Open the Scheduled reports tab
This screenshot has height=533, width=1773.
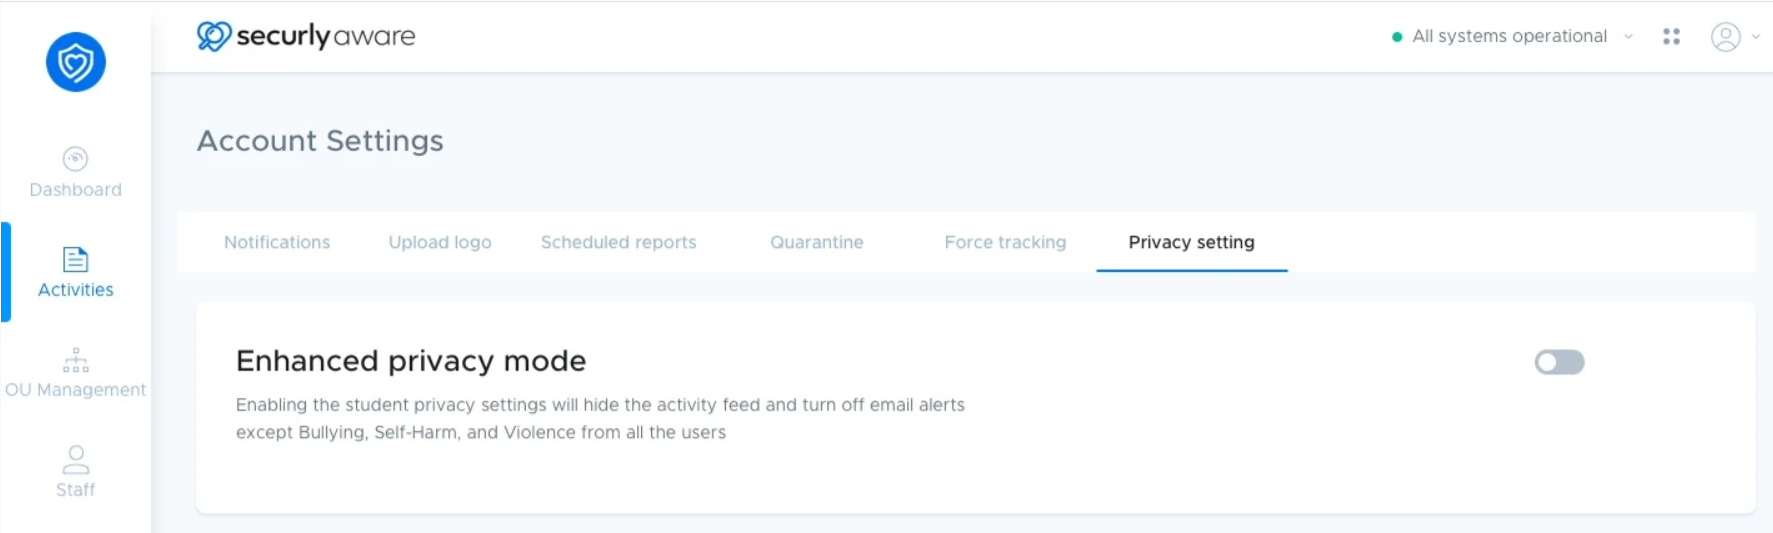pyautogui.click(x=619, y=242)
